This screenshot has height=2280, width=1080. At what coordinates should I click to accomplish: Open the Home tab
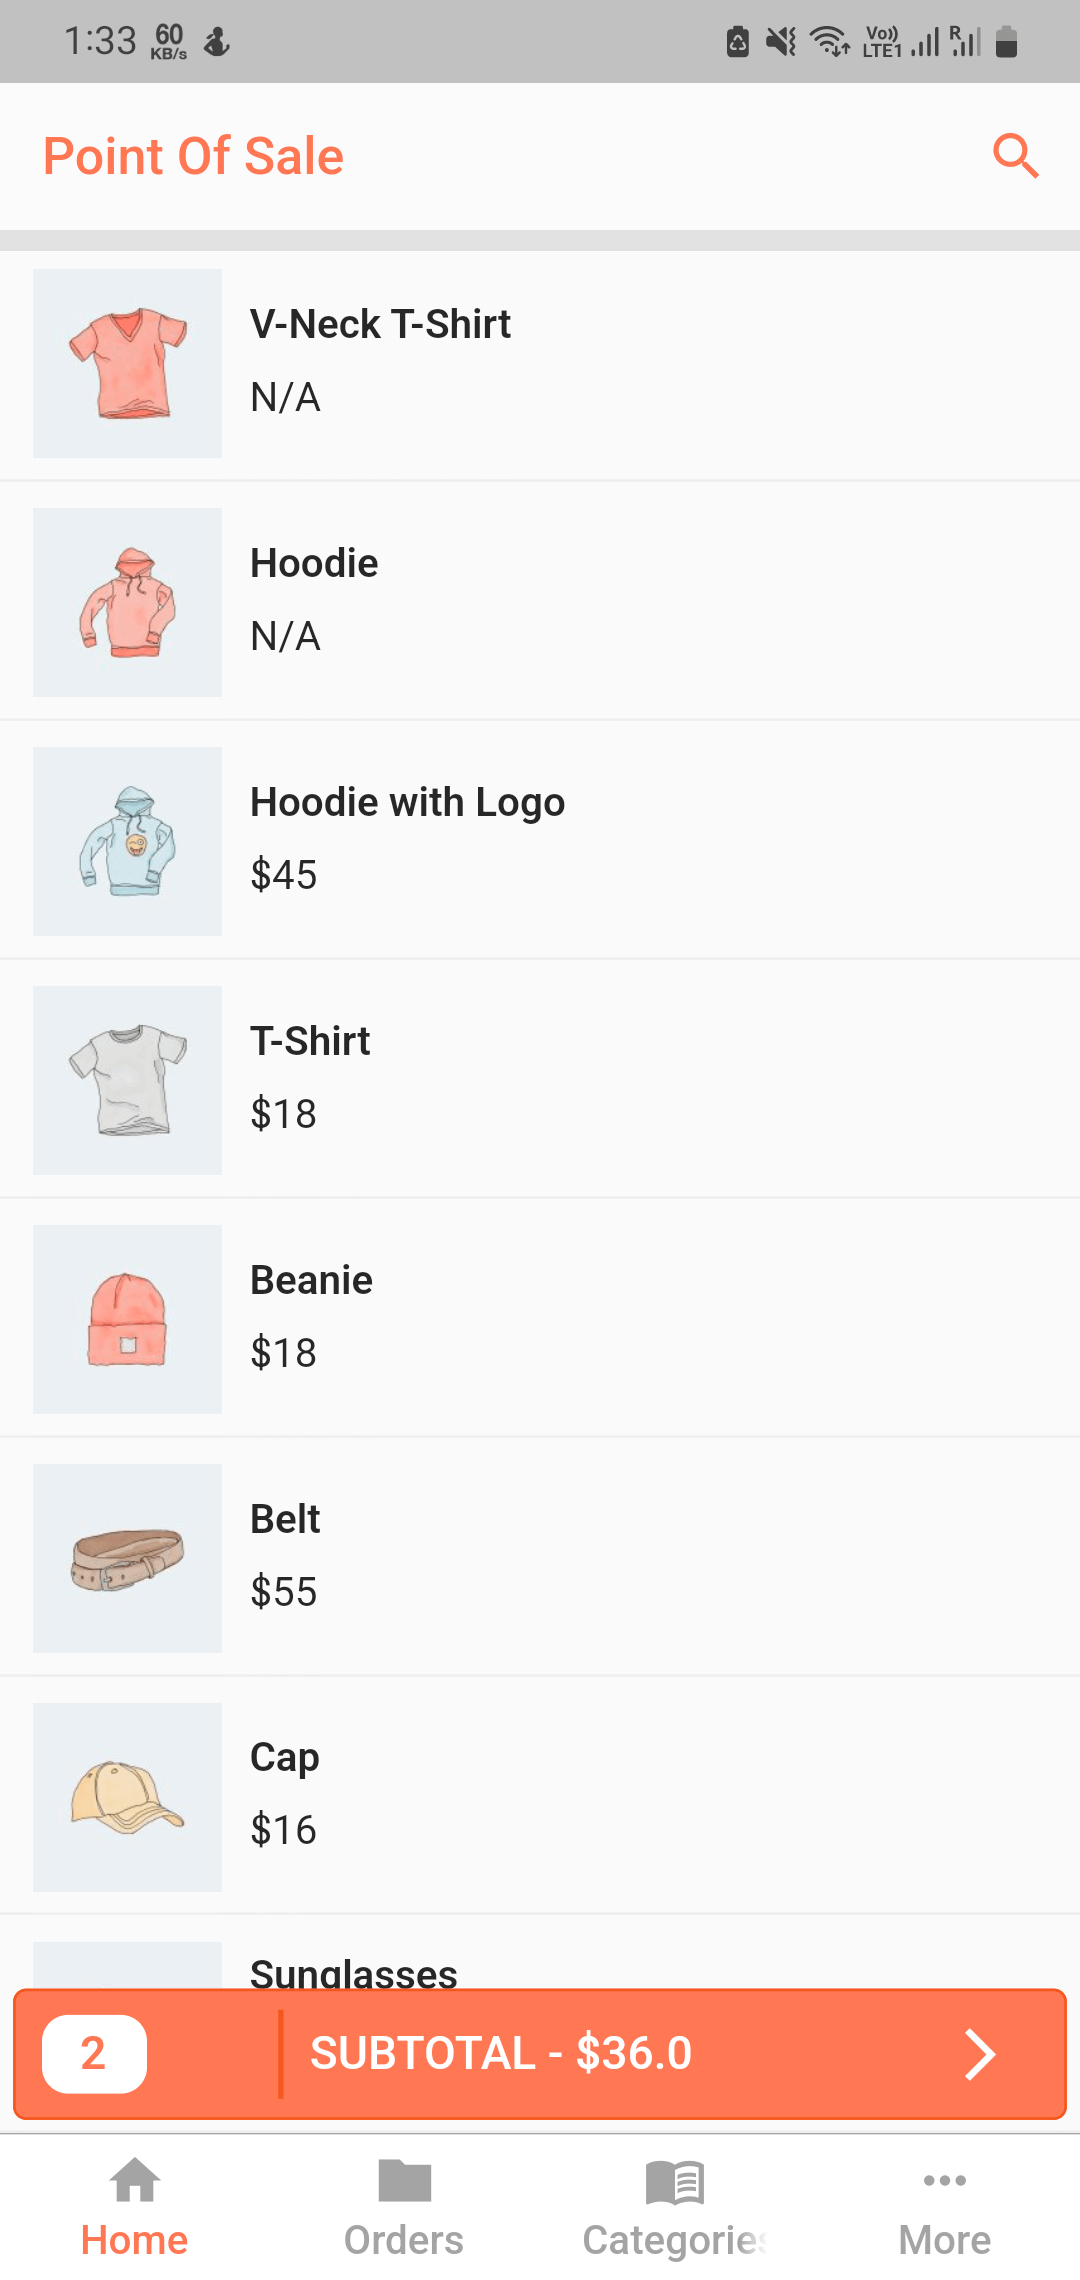(x=134, y=2207)
